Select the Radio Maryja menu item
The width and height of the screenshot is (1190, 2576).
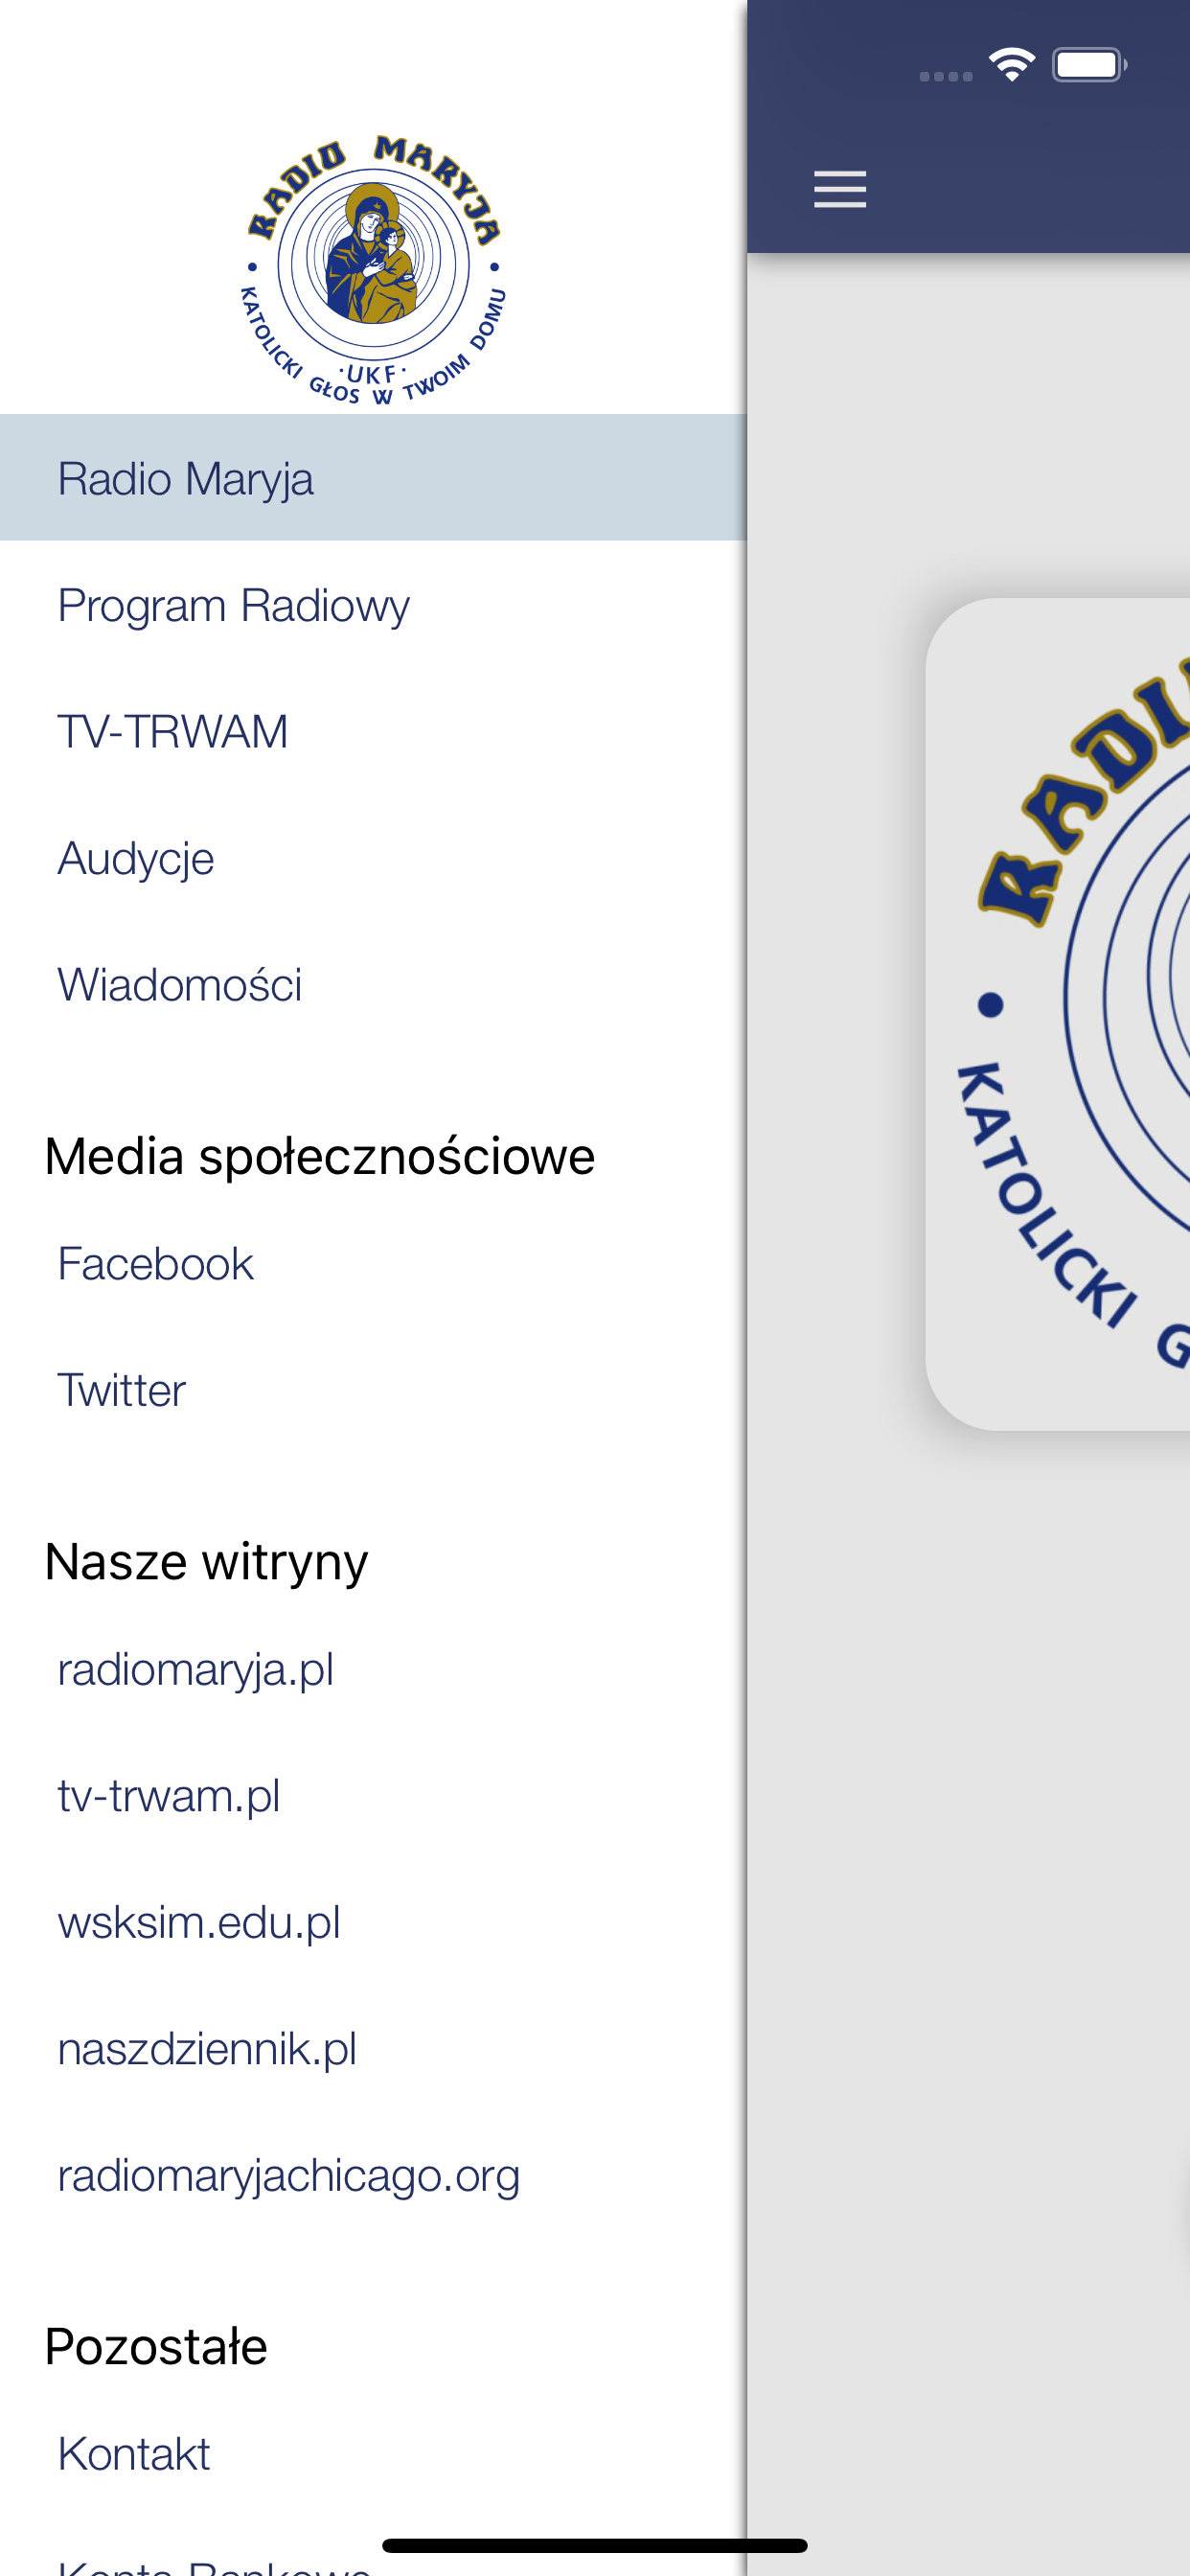click(373, 478)
